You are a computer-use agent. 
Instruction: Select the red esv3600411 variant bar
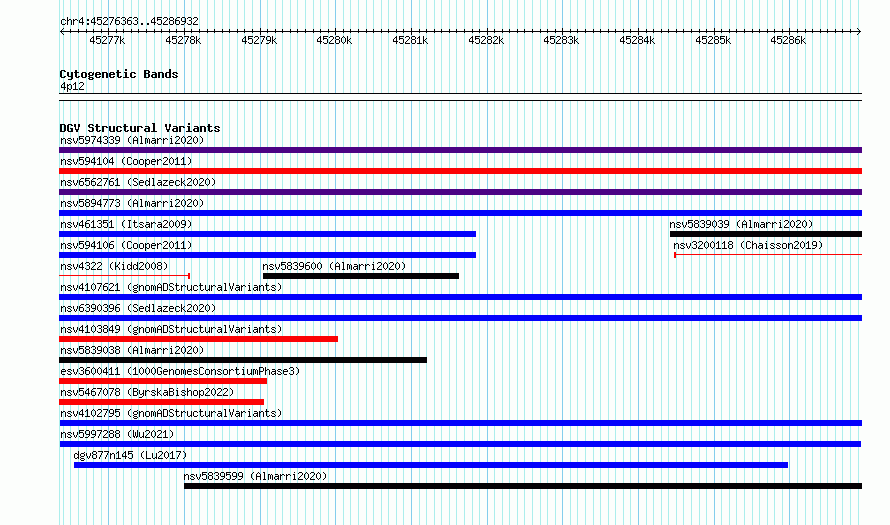163,381
